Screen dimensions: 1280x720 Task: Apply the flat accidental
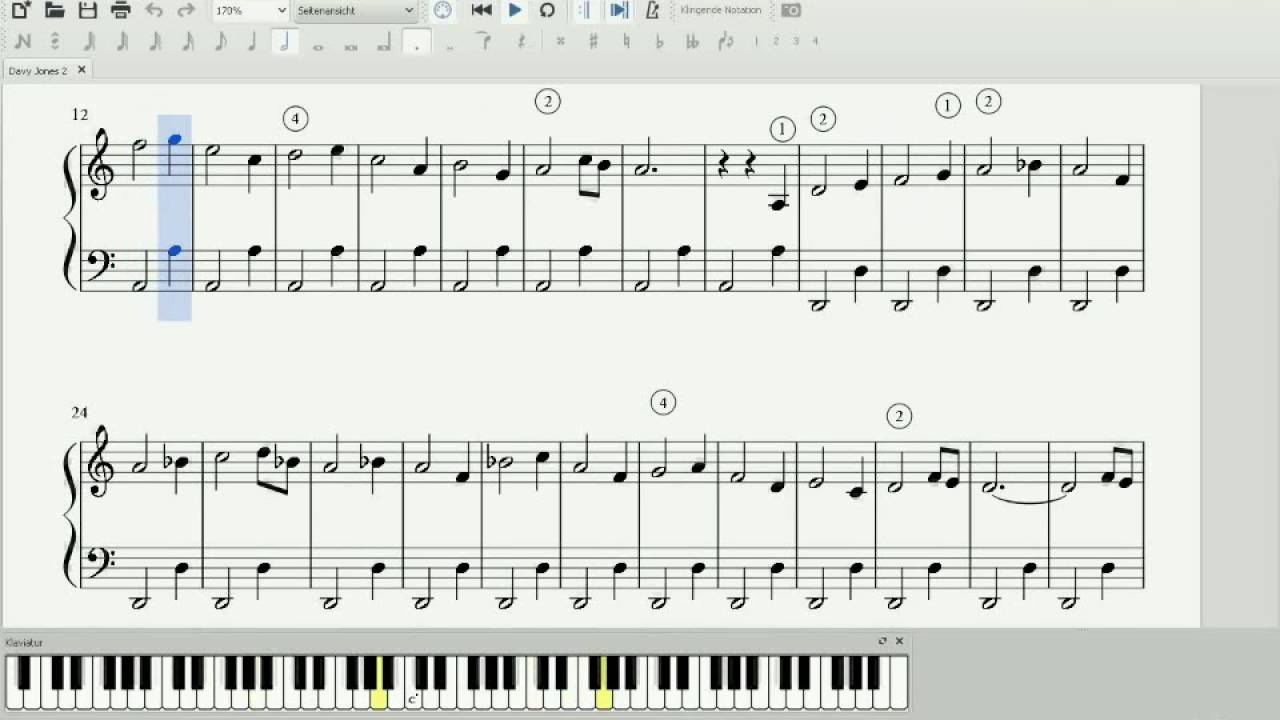tap(659, 41)
